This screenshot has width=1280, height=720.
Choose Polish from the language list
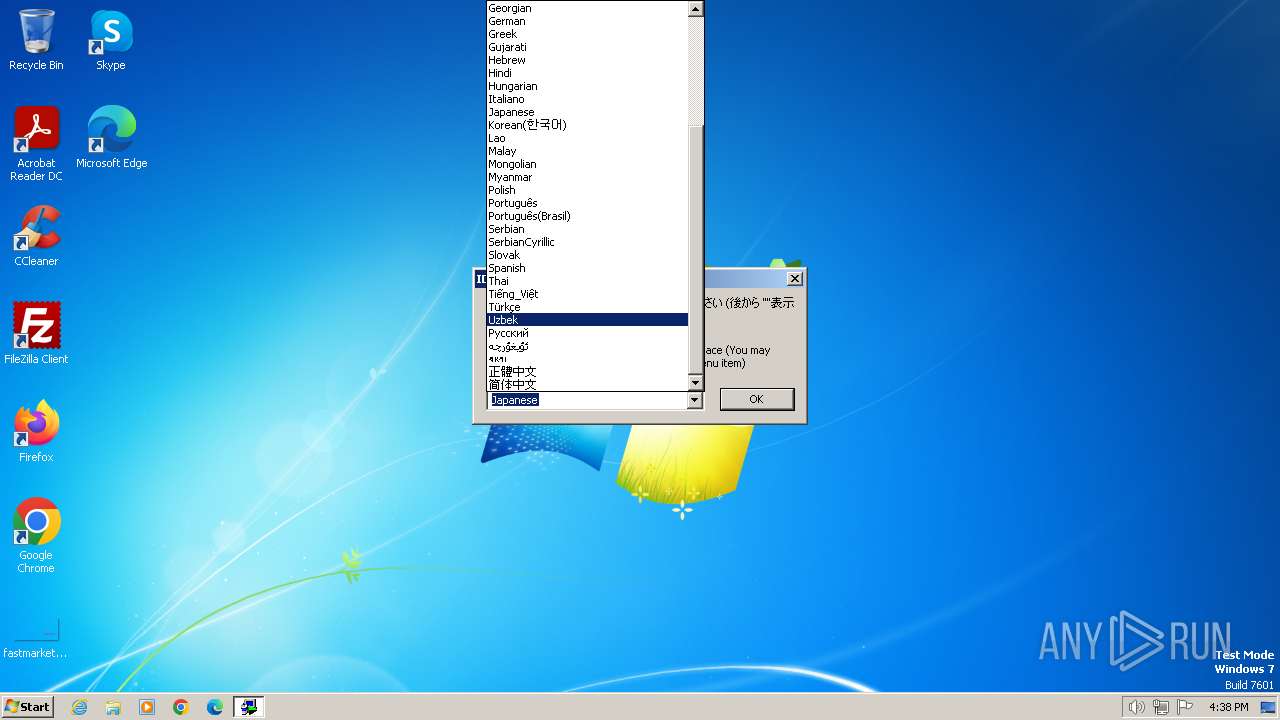coord(587,190)
